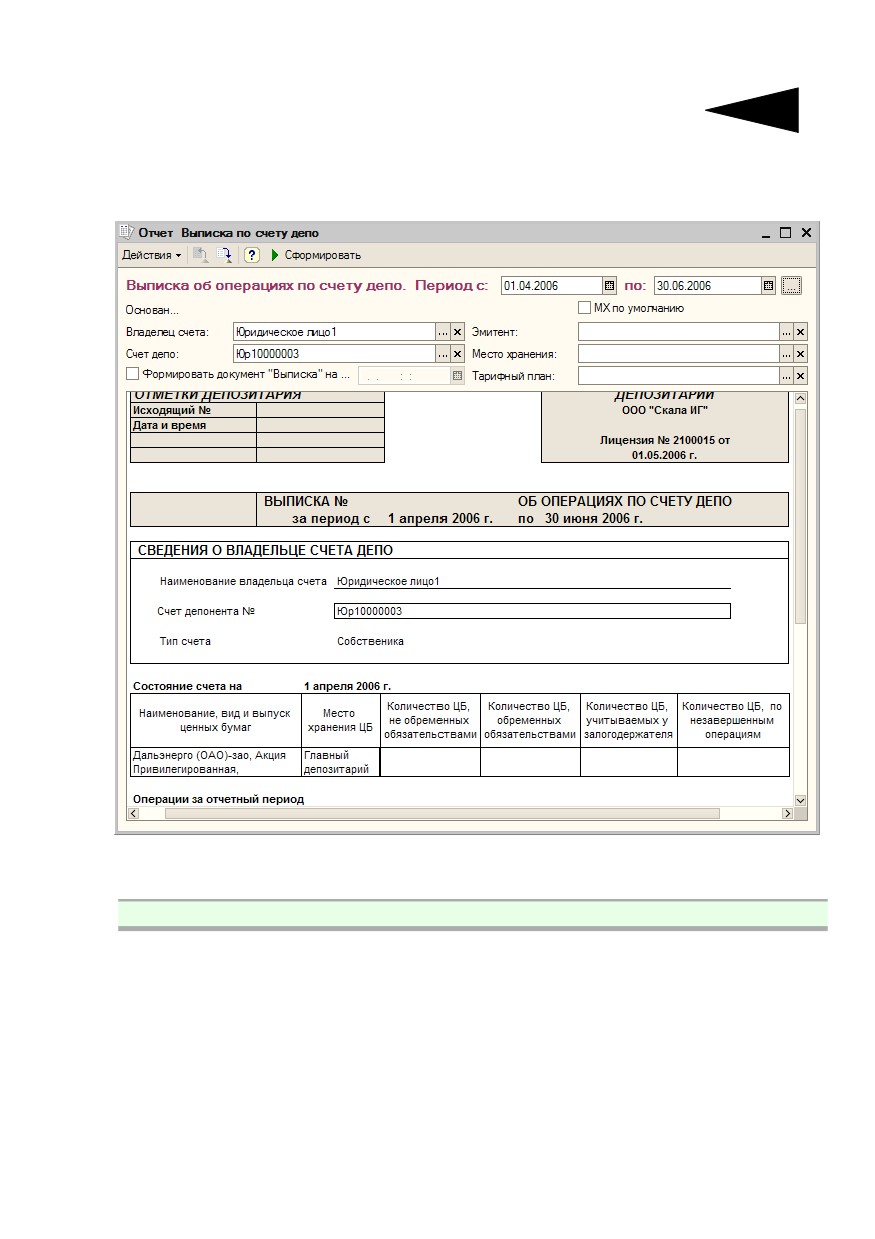Image resolution: width=875 pixels, height=1239 pixels.
Task: Open calendar for period end date
Action: click(x=768, y=286)
